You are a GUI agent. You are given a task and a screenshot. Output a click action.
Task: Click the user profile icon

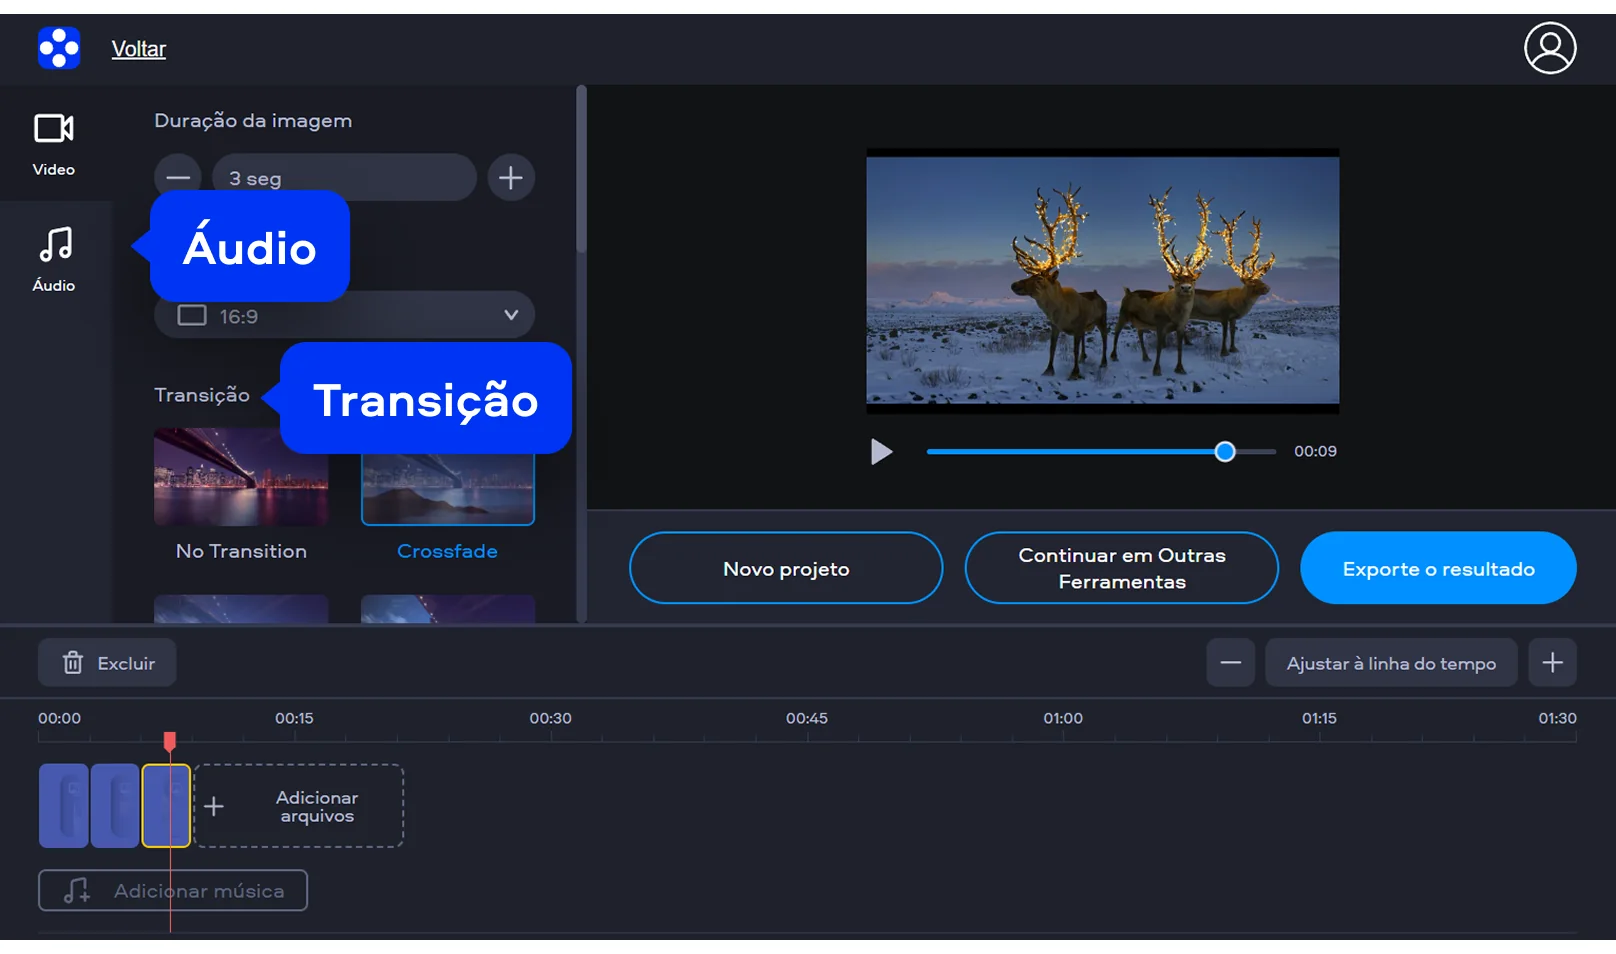(x=1549, y=48)
